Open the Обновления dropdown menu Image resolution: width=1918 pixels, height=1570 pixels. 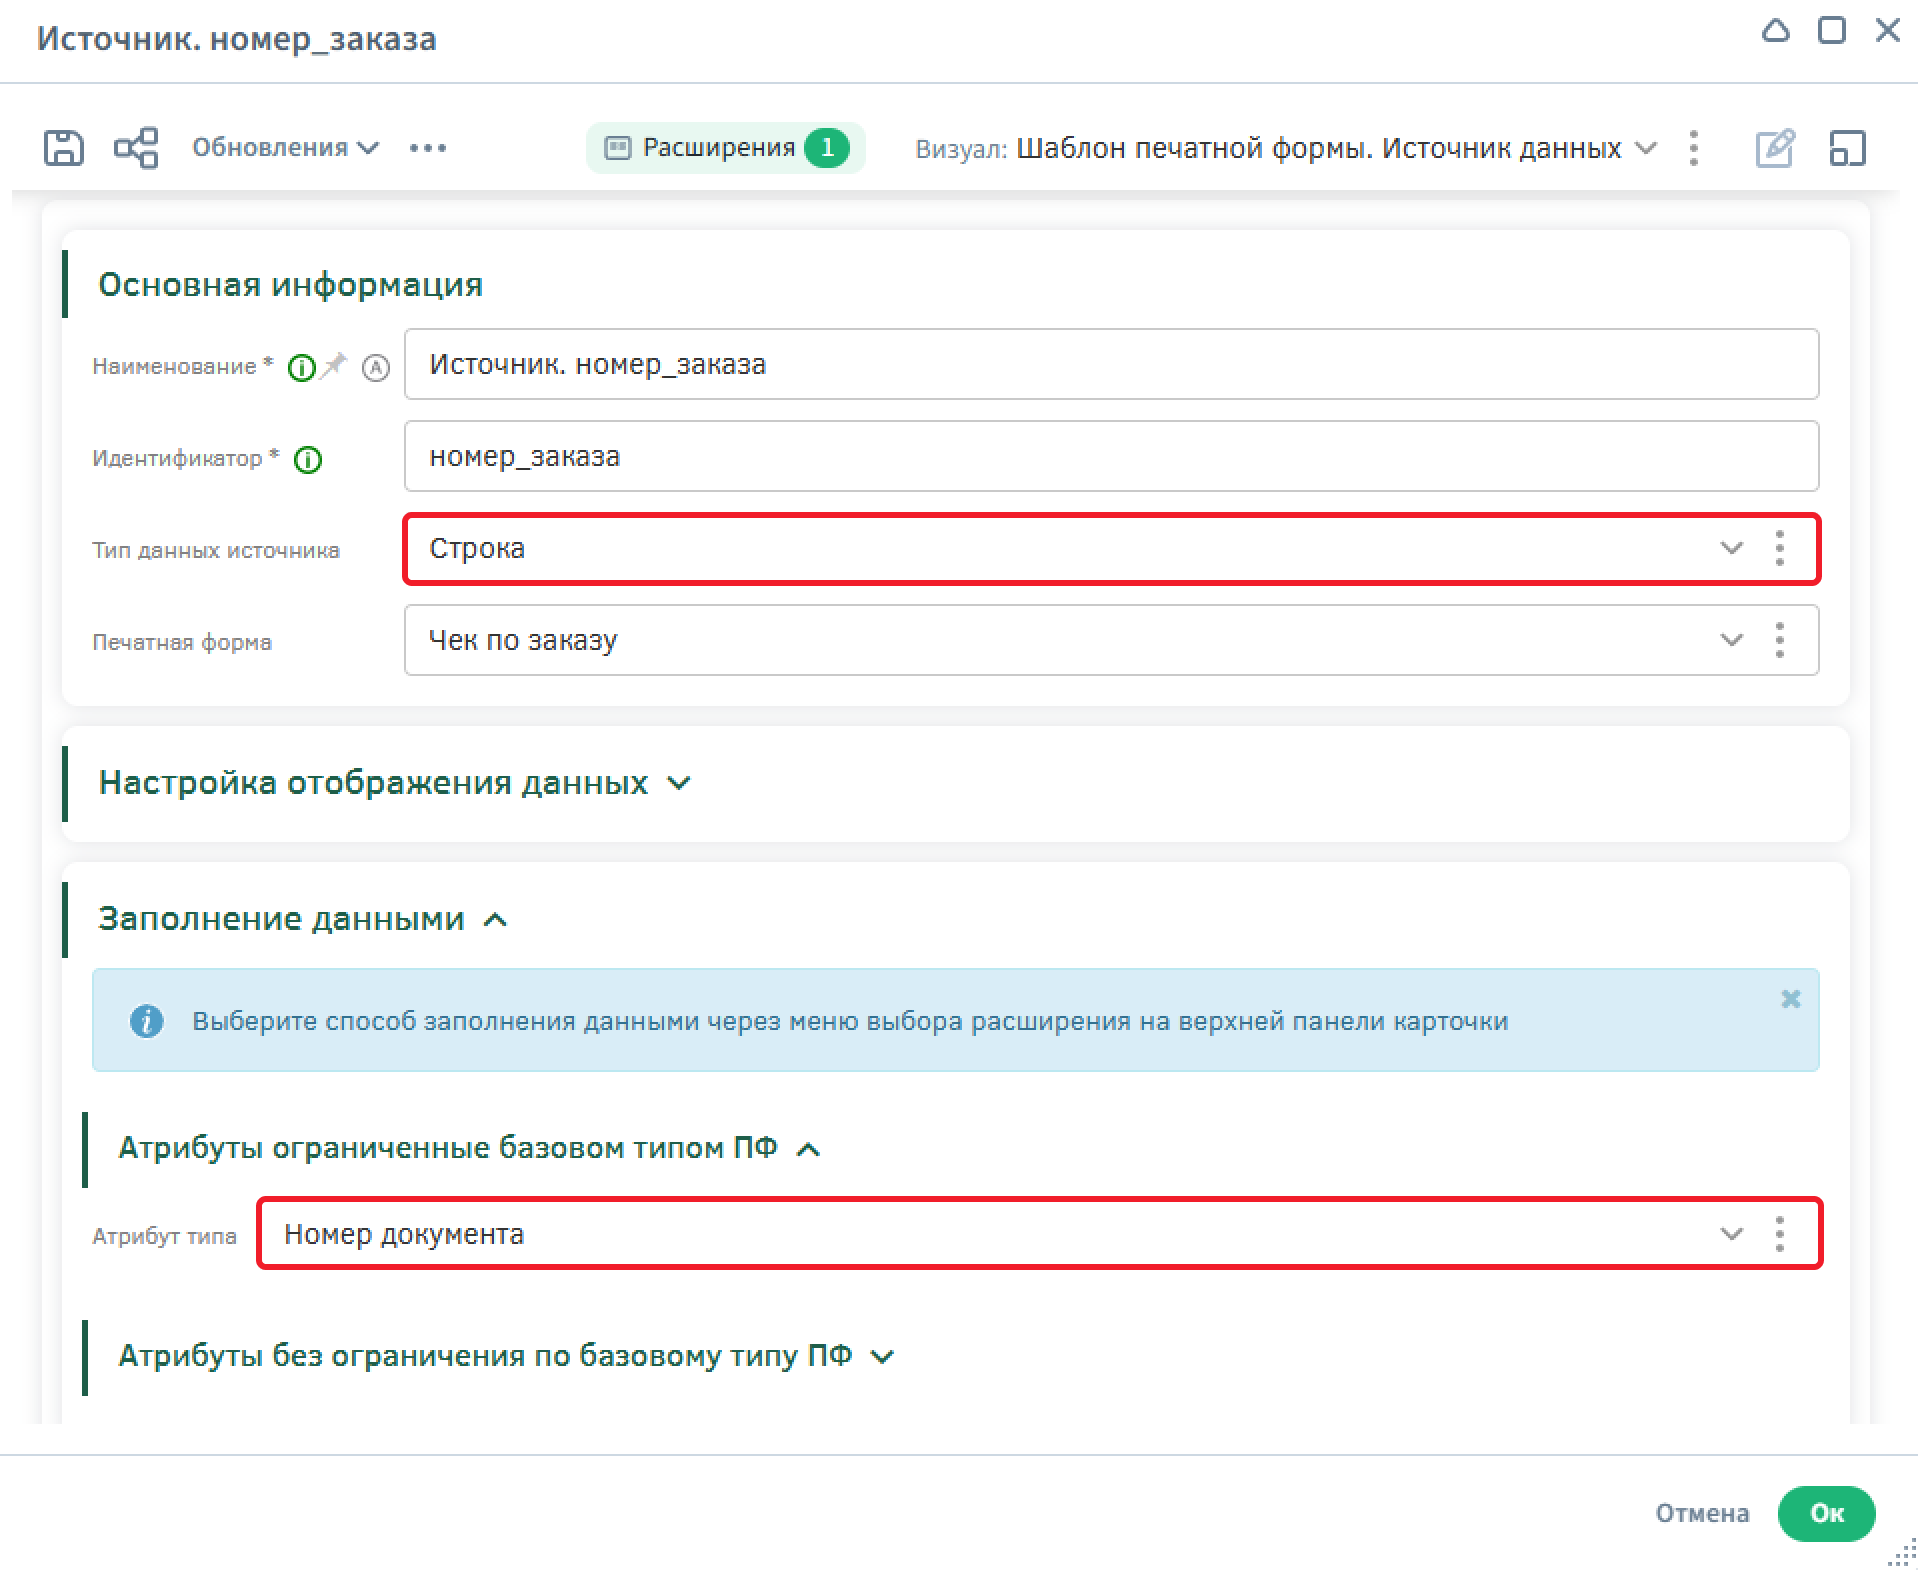pos(285,148)
